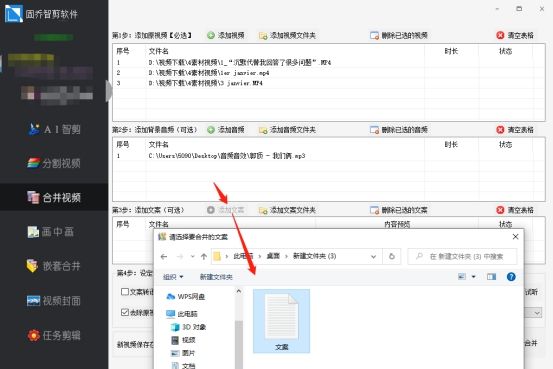Screen dimensions: 553x369
Task: Open the 视频封面 sidebar module
Action: [54, 301]
